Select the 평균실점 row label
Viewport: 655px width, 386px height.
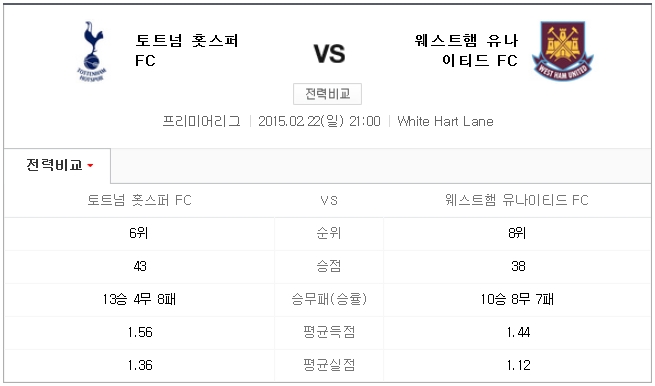(329, 365)
